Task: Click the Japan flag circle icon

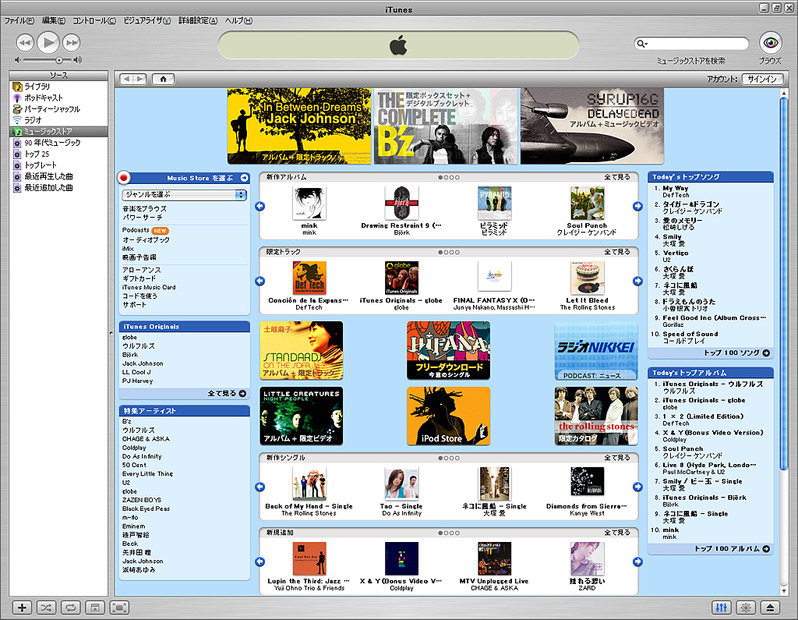Action: point(124,178)
